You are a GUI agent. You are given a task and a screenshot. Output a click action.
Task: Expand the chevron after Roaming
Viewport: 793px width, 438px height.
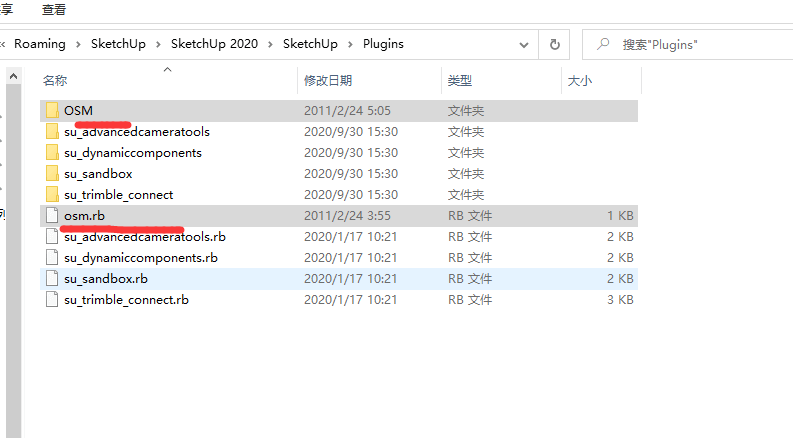point(78,44)
